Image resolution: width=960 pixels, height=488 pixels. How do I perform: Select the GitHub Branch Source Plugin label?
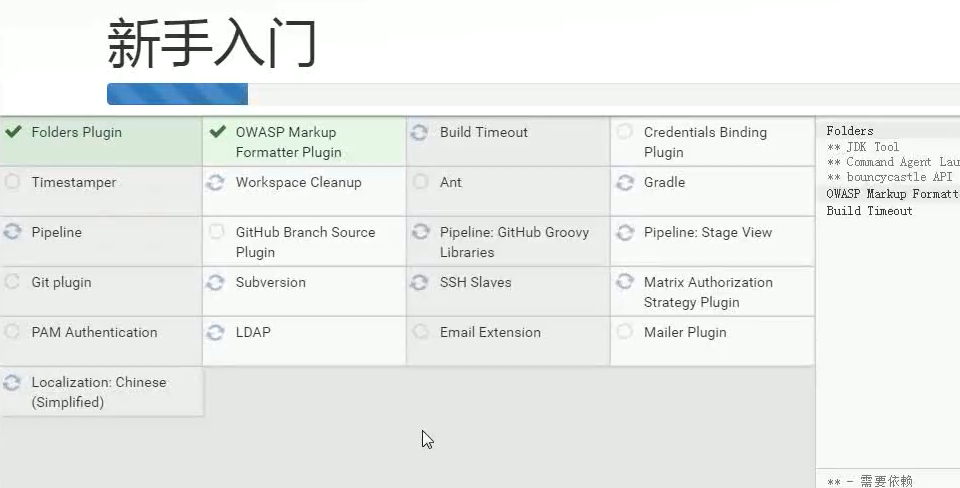click(306, 242)
